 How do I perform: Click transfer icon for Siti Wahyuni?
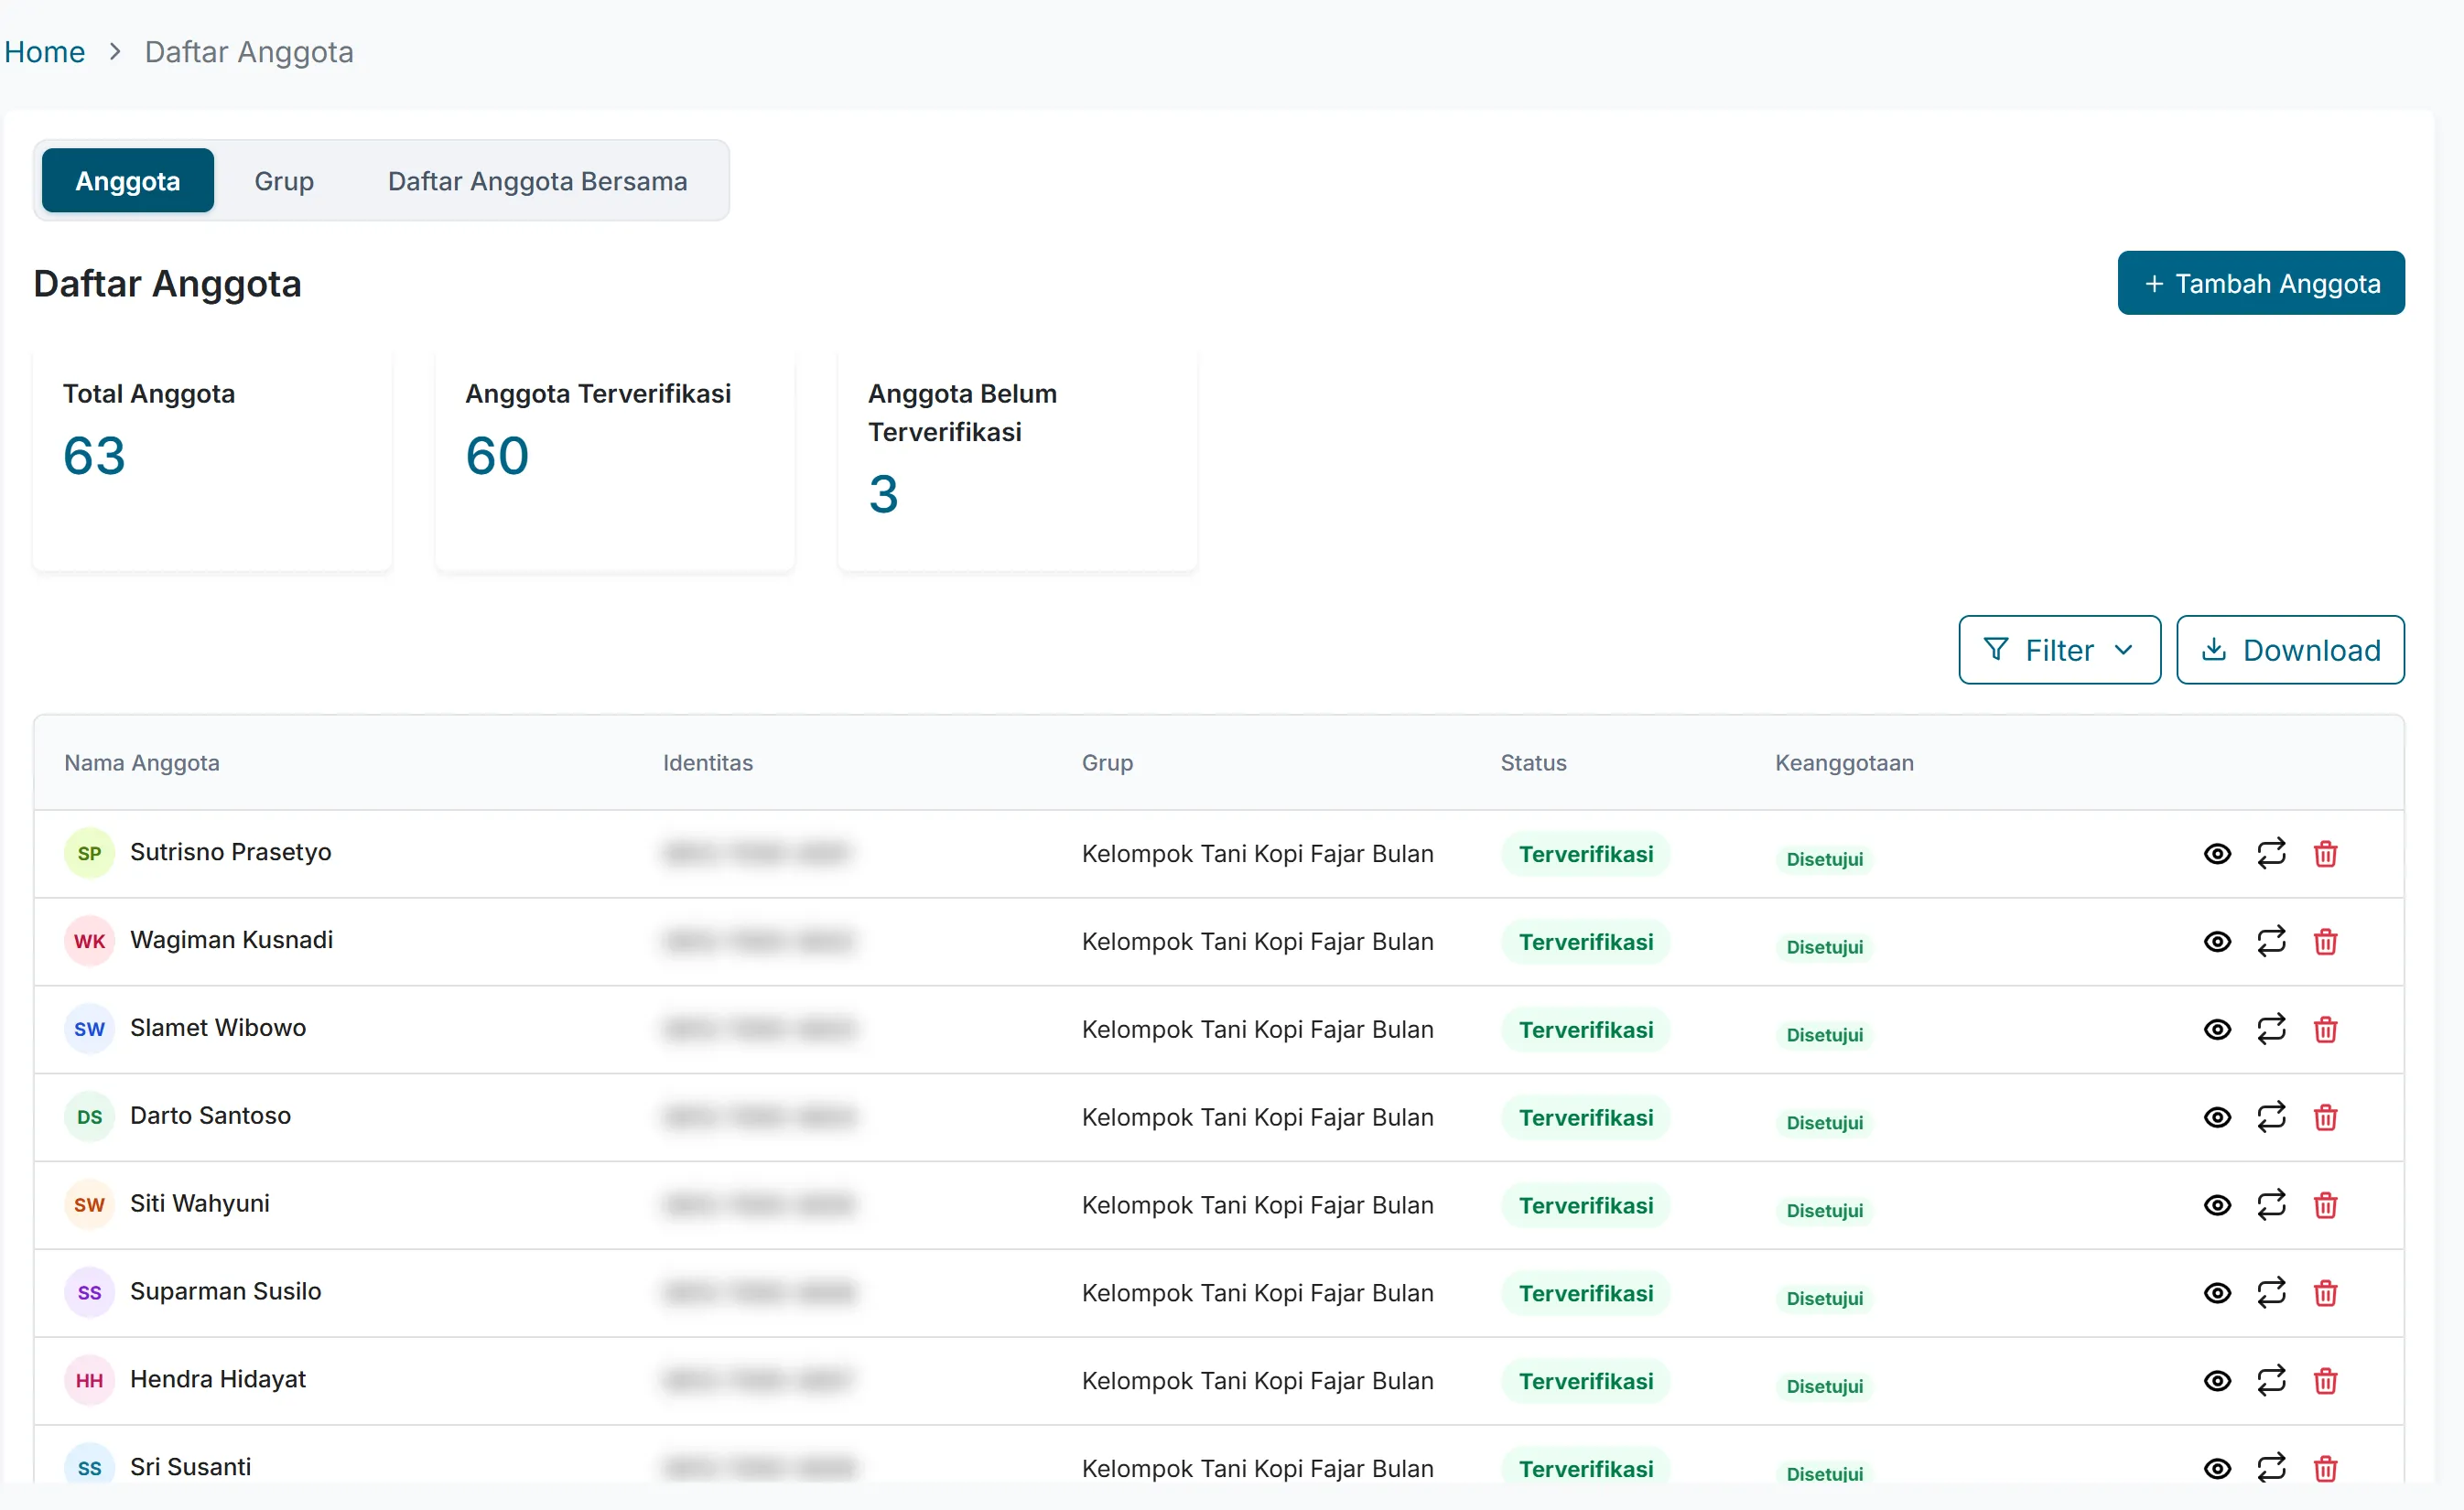point(2271,1206)
